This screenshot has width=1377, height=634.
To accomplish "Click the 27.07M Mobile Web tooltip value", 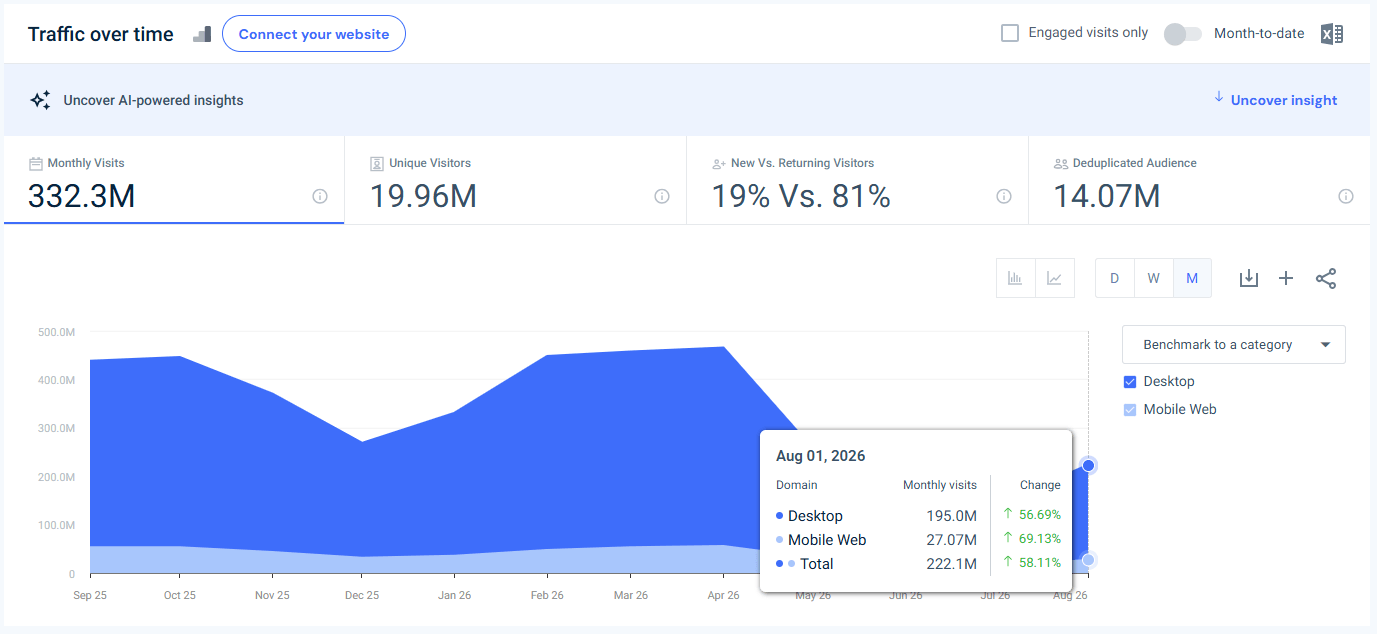I will (949, 540).
